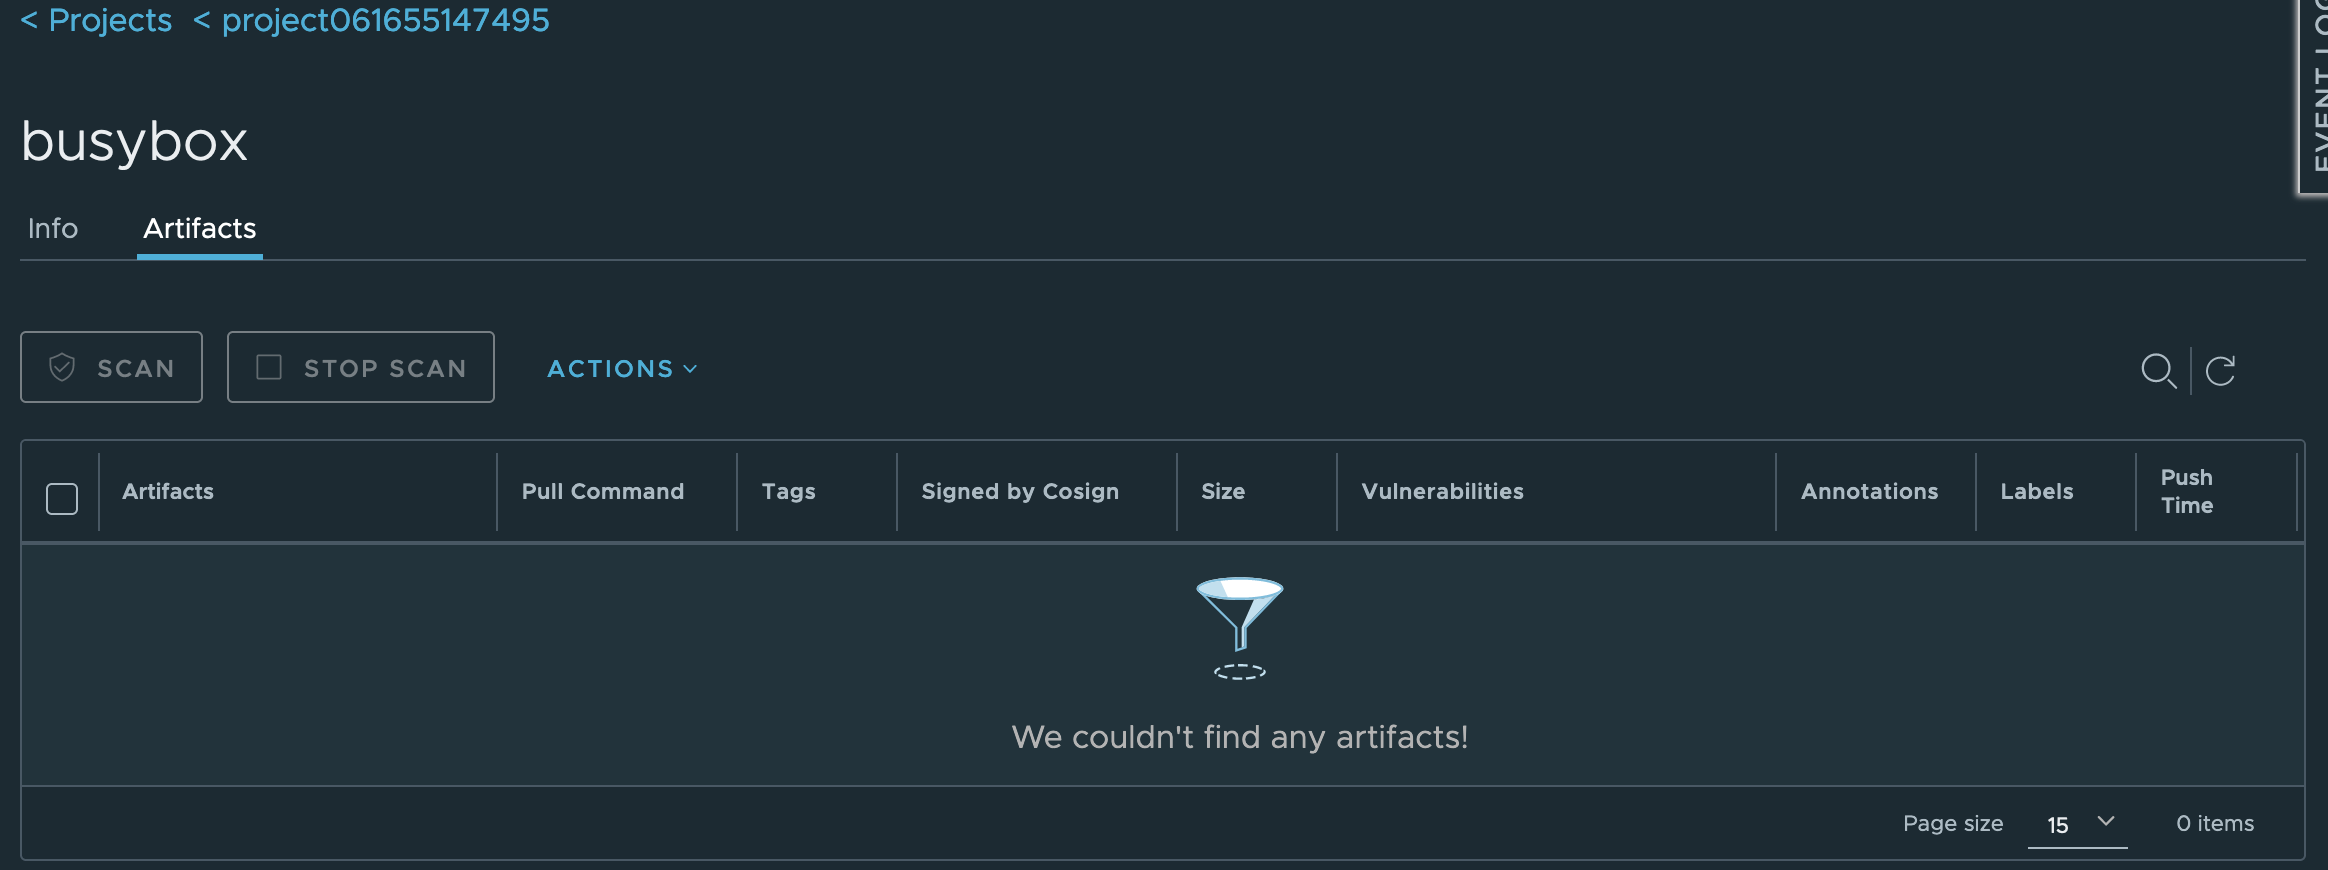The image size is (2328, 870).
Task: Click the shield icon on the SCAN button
Action: pos(62,367)
